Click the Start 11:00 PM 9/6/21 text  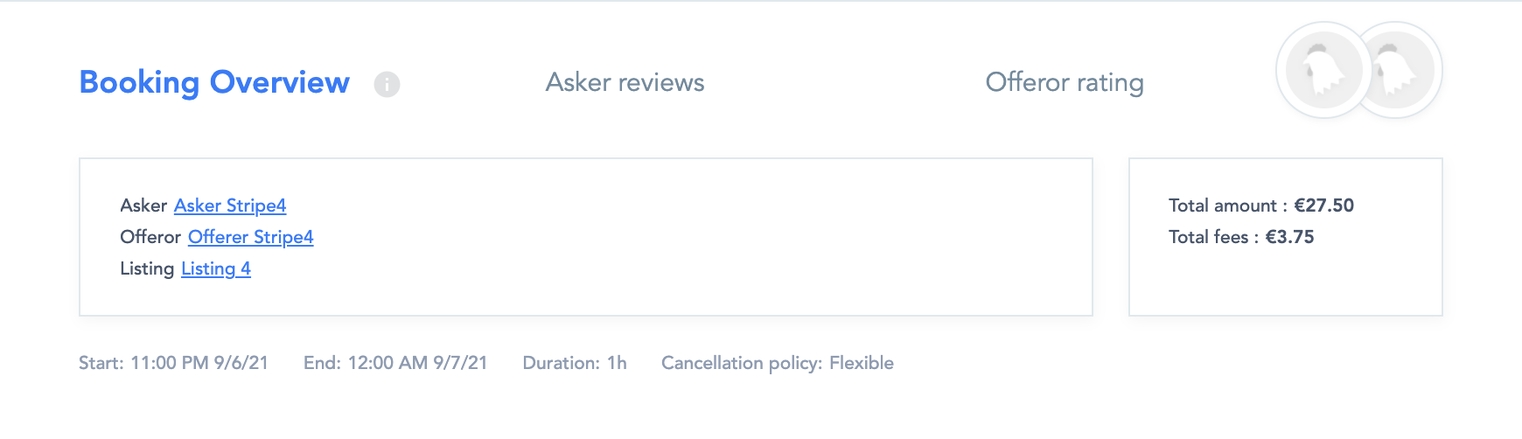tap(173, 362)
